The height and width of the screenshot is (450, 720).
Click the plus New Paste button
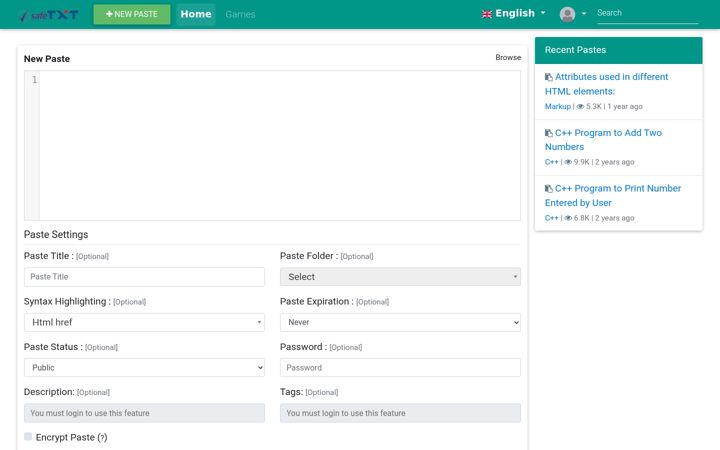point(132,14)
